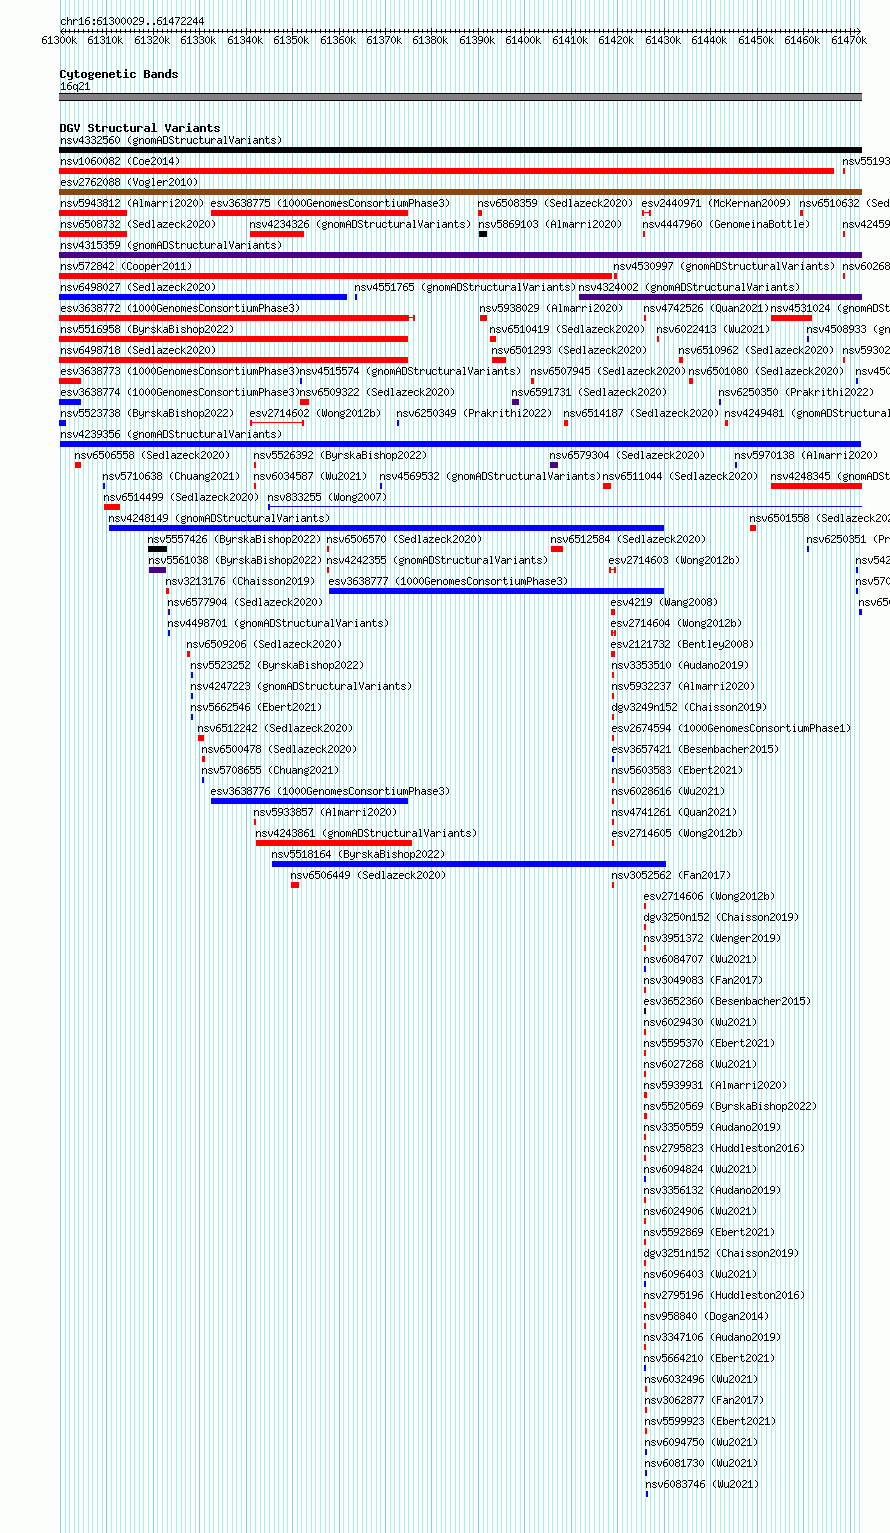The image size is (890, 1533).
Task: Select nsv4530997 (gnomADStructuralVariants) label
Action: tap(724, 266)
